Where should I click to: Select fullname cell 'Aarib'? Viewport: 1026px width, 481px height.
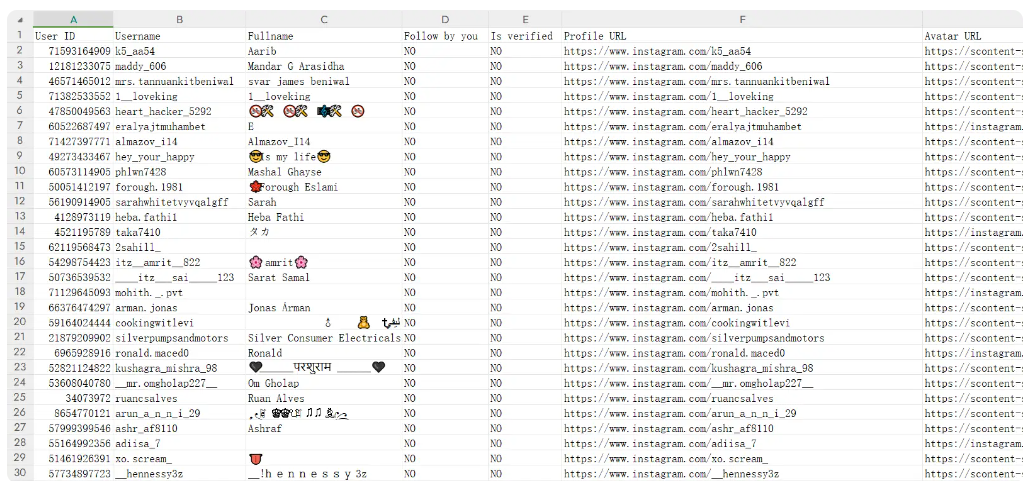tap(324, 51)
